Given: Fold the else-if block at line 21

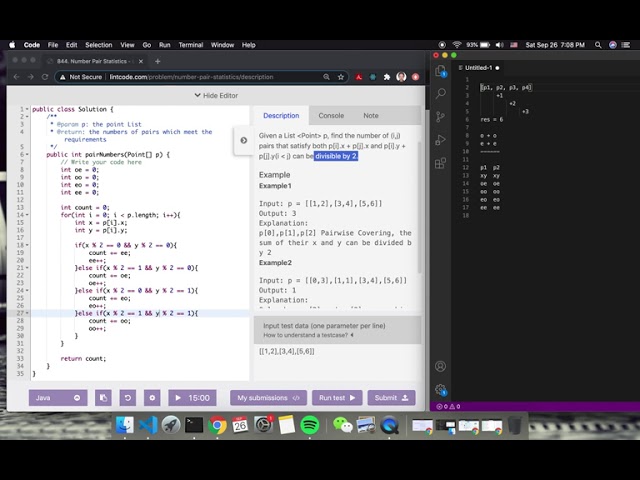Looking at the screenshot, I should (x=27, y=268).
